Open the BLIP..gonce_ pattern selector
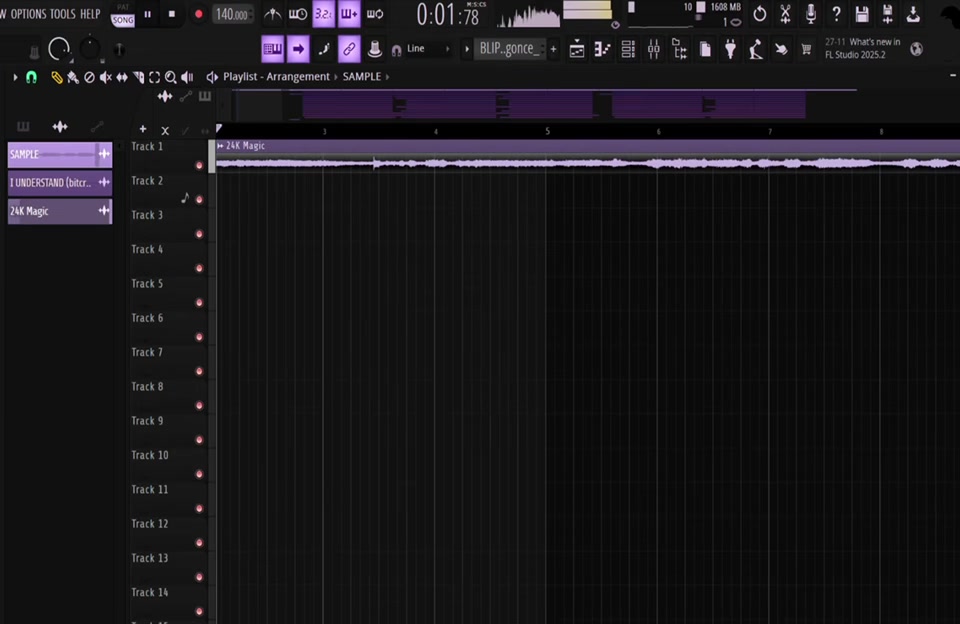This screenshot has width=960, height=624. pyautogui.click(x=510, y=49)
